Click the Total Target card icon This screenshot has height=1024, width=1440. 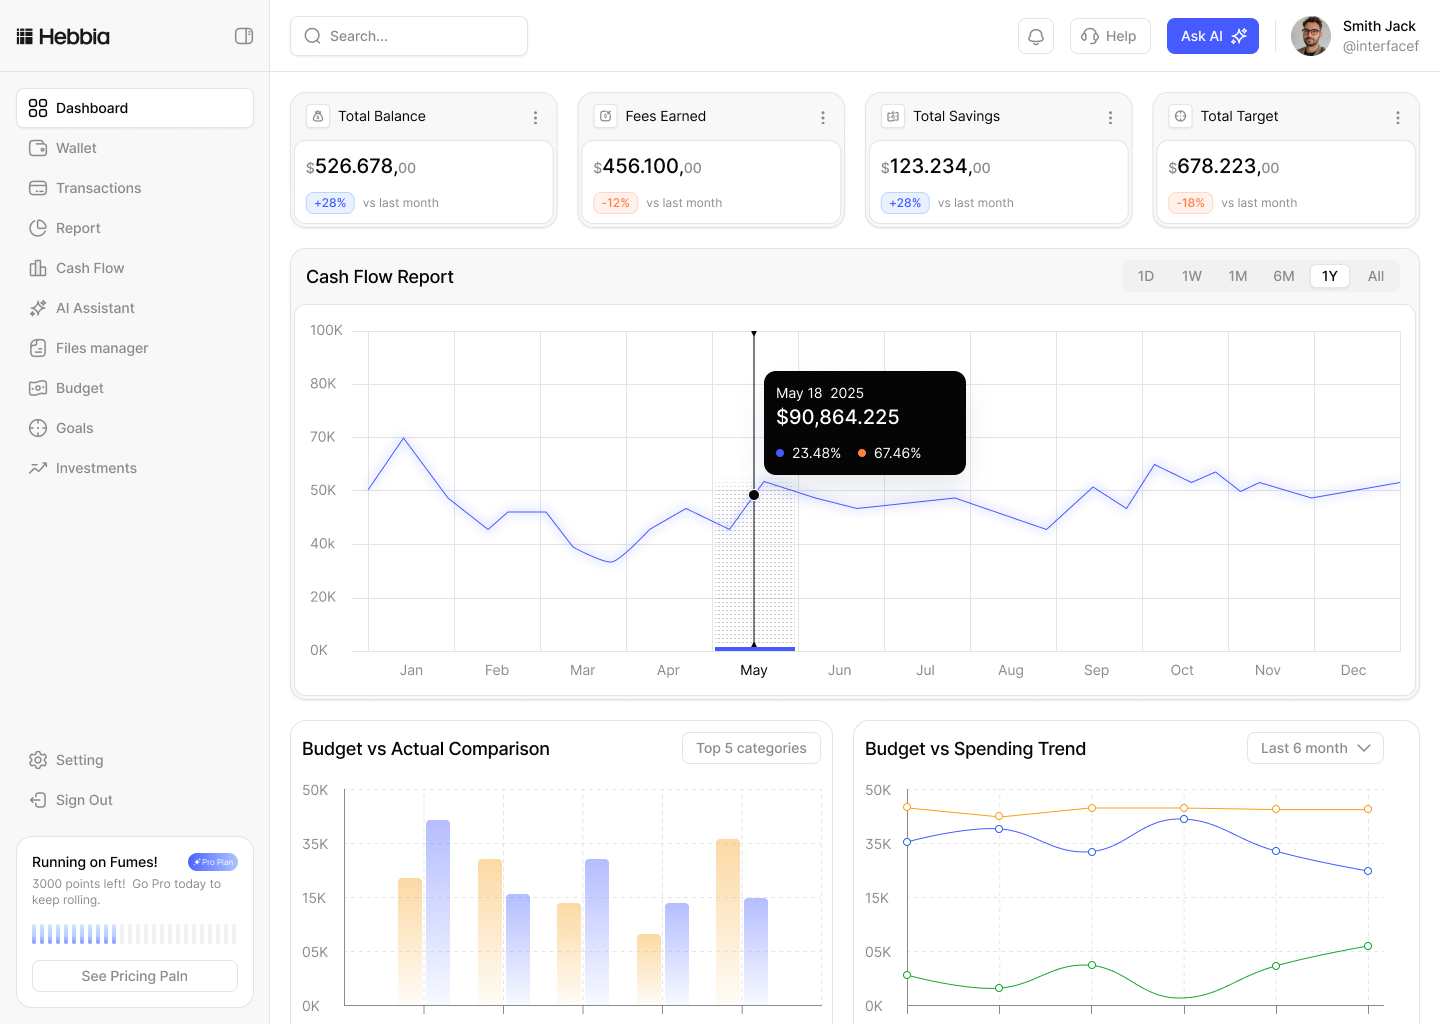click(x=1181, y=116)
